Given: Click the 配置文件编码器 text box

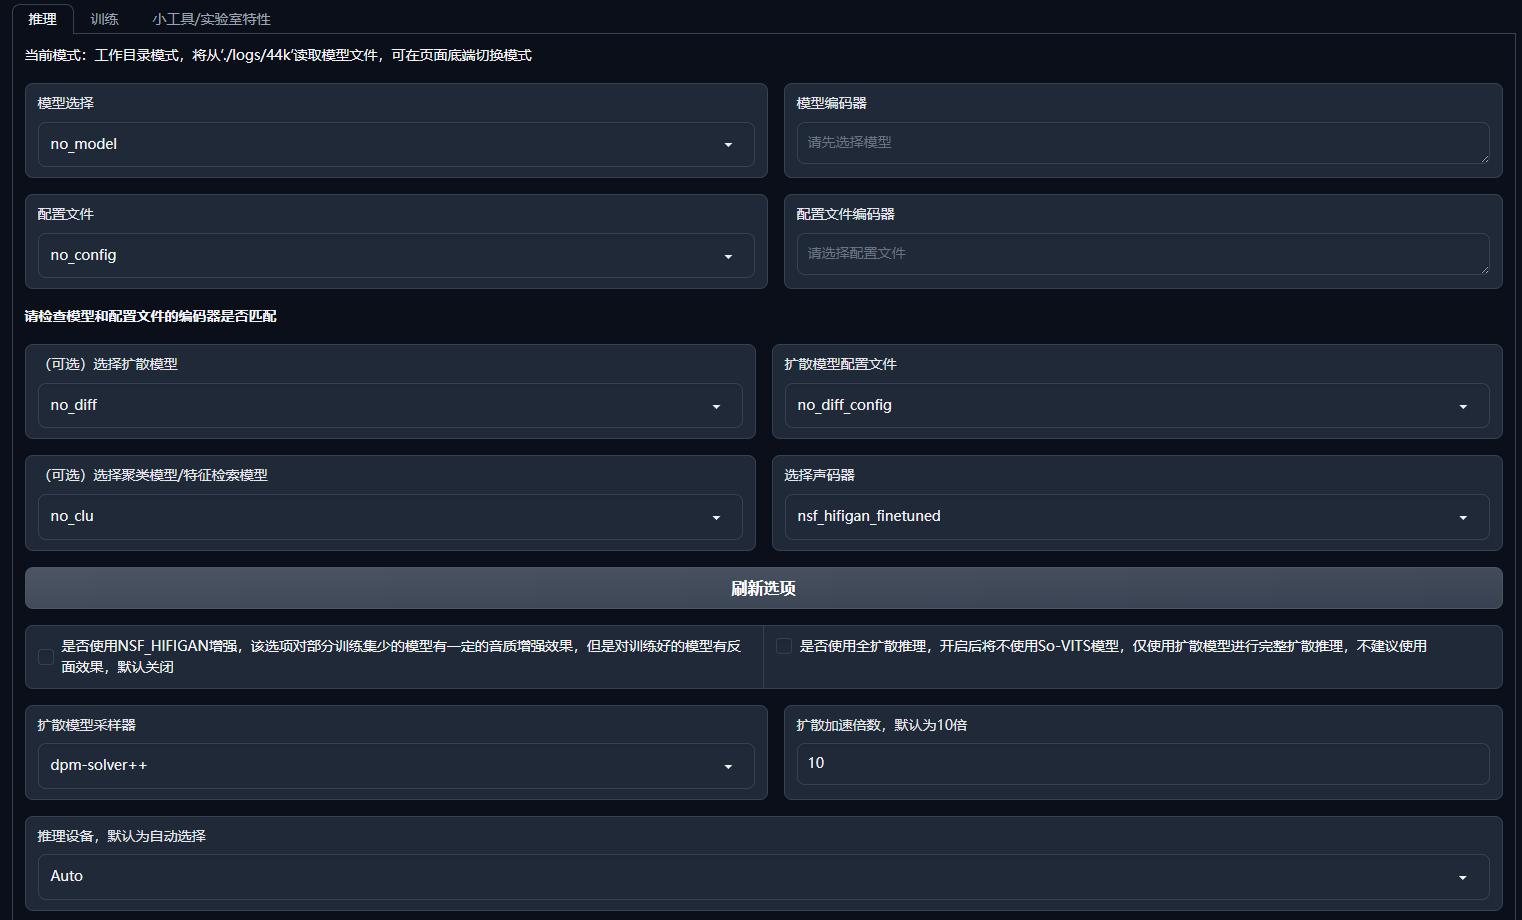Looking at the screenshot, I should point(1142,253).
